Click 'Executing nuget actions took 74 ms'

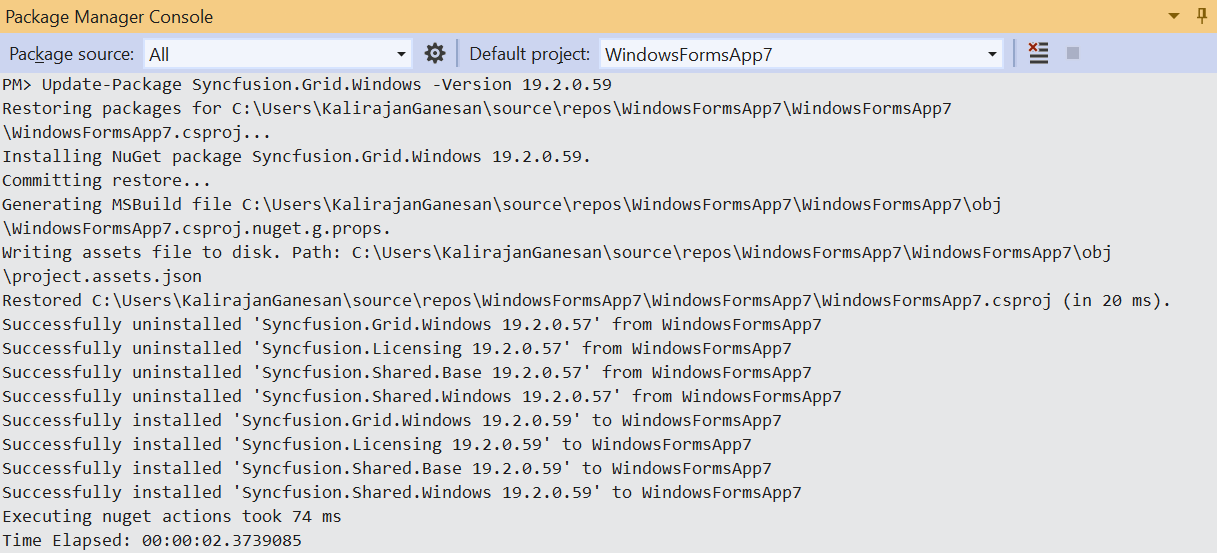[x=172, y=516]
